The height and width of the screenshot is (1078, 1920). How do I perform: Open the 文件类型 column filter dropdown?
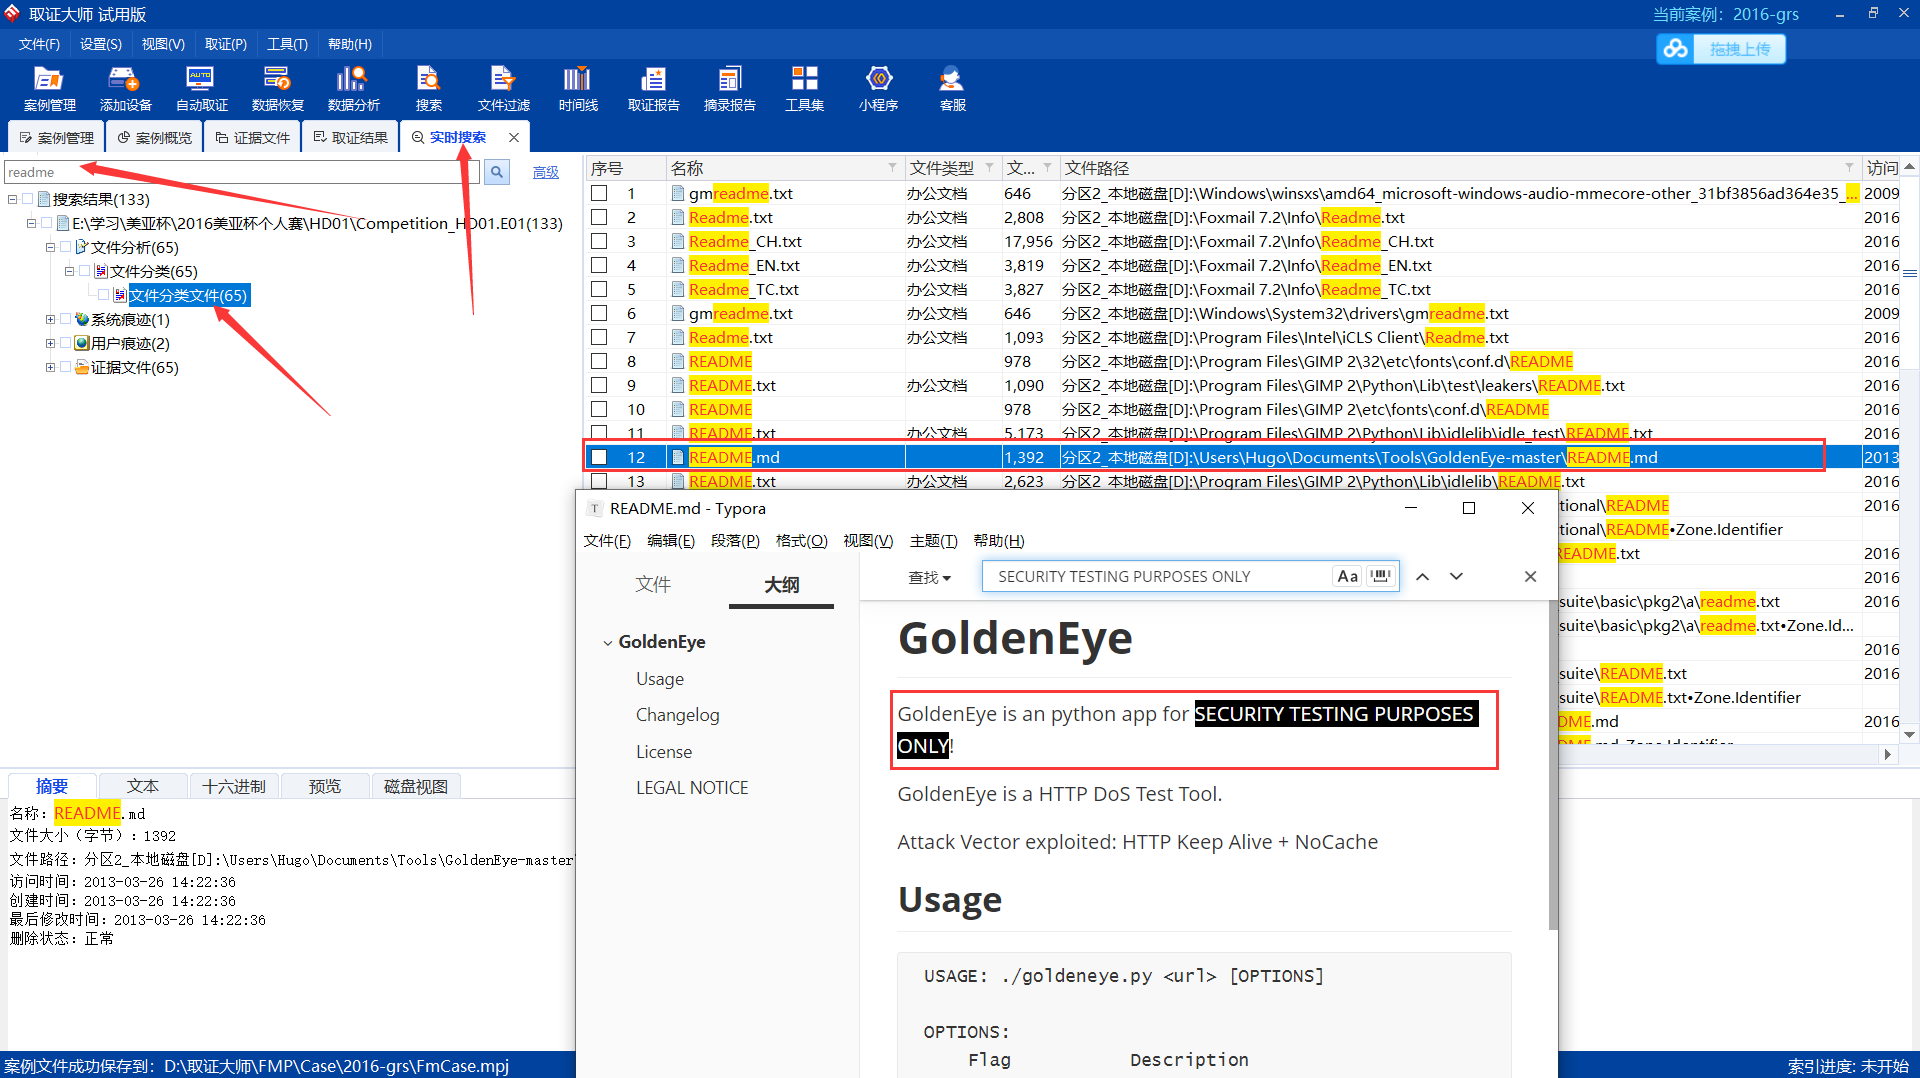(x=989, y=168)
